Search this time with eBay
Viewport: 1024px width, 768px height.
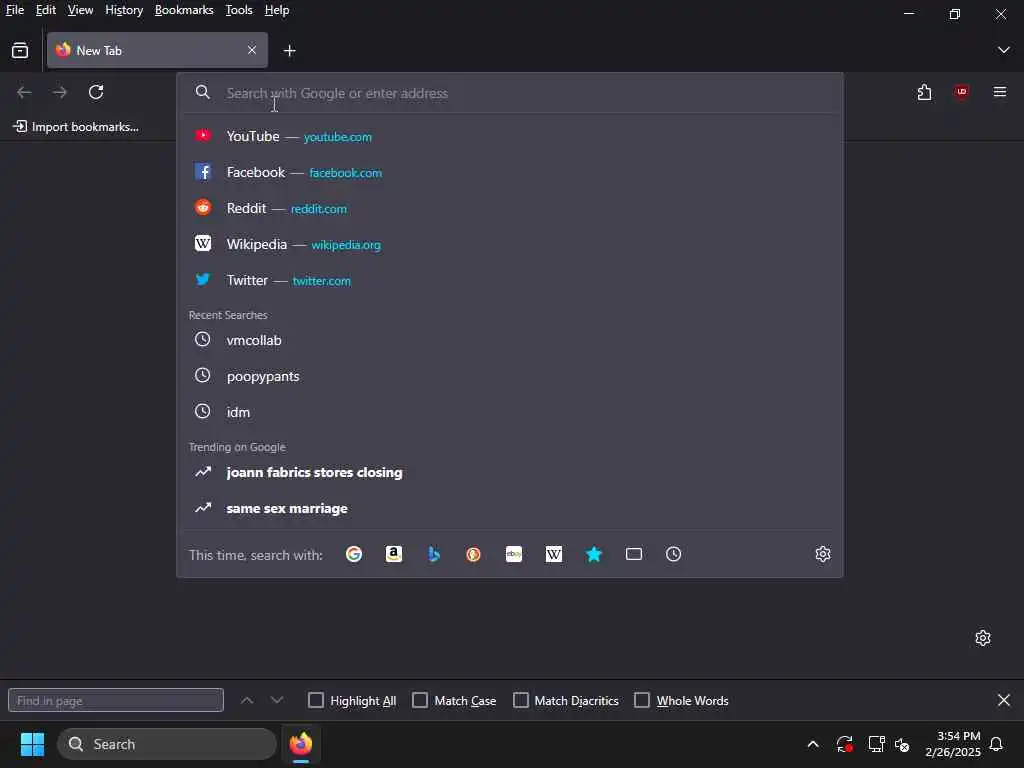click(514, 554)
